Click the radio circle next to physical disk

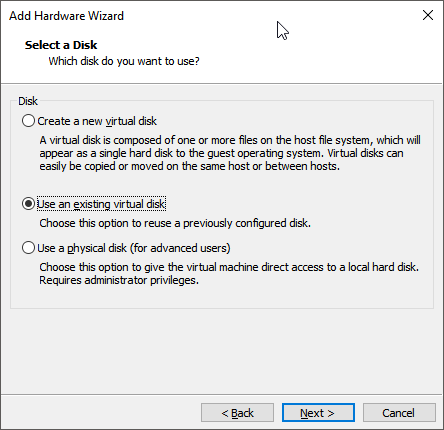pyautogui.click(x=28, y=248)
